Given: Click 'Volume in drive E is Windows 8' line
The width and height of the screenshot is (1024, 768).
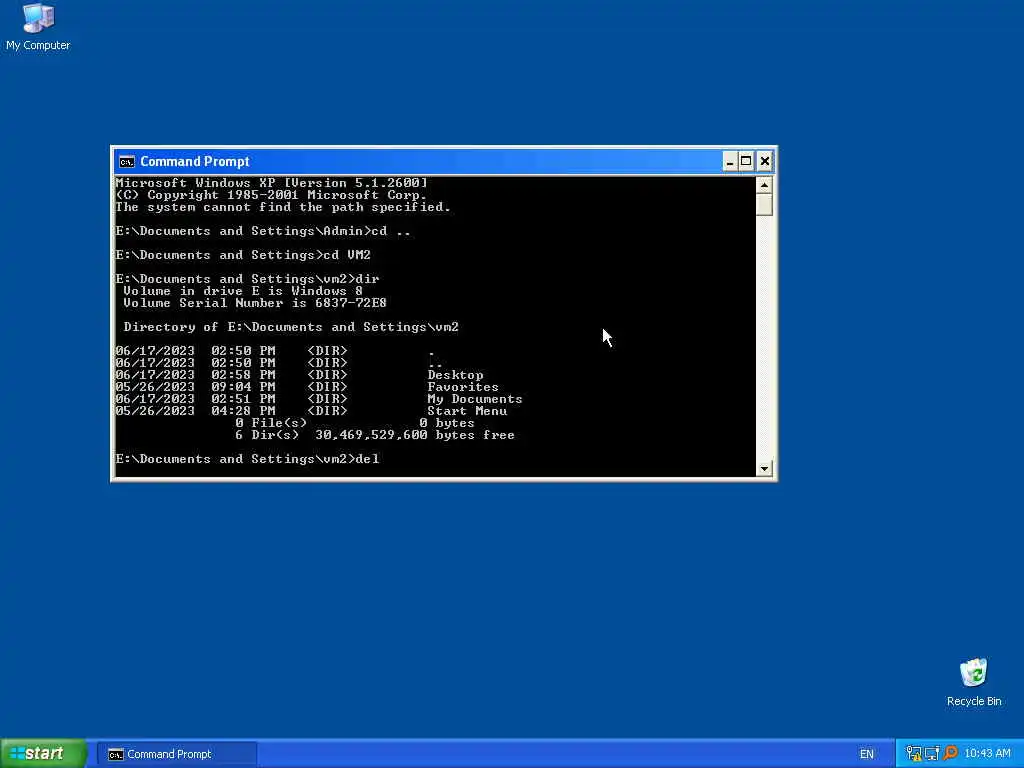Looking at the screenshot, I should click(x=242, y=291).
